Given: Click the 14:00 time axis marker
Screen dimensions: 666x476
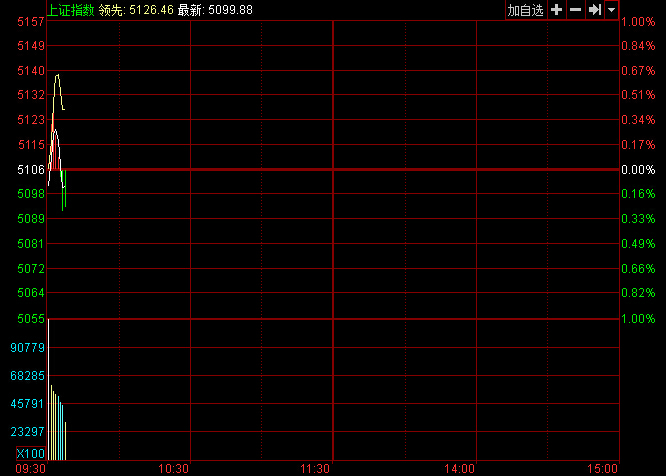Looking at the screenshot, I should [x=460, y=468].
